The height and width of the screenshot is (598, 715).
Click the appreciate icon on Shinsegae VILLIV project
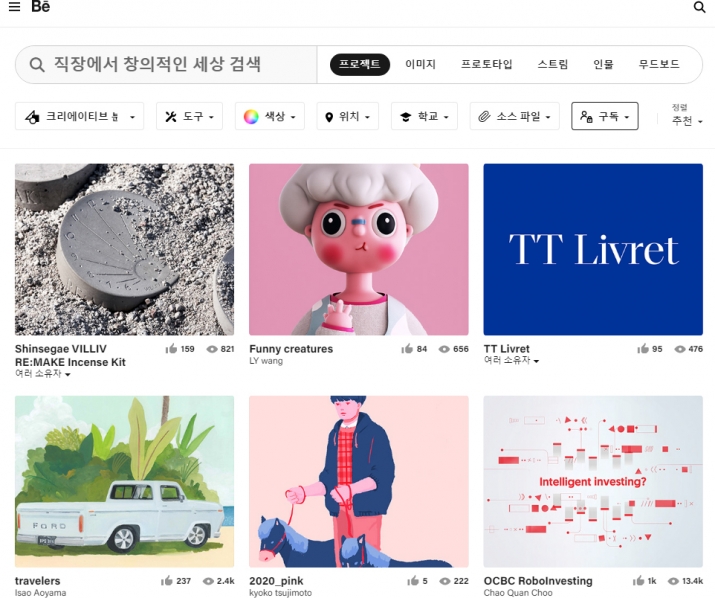click(x=171, y=349)
